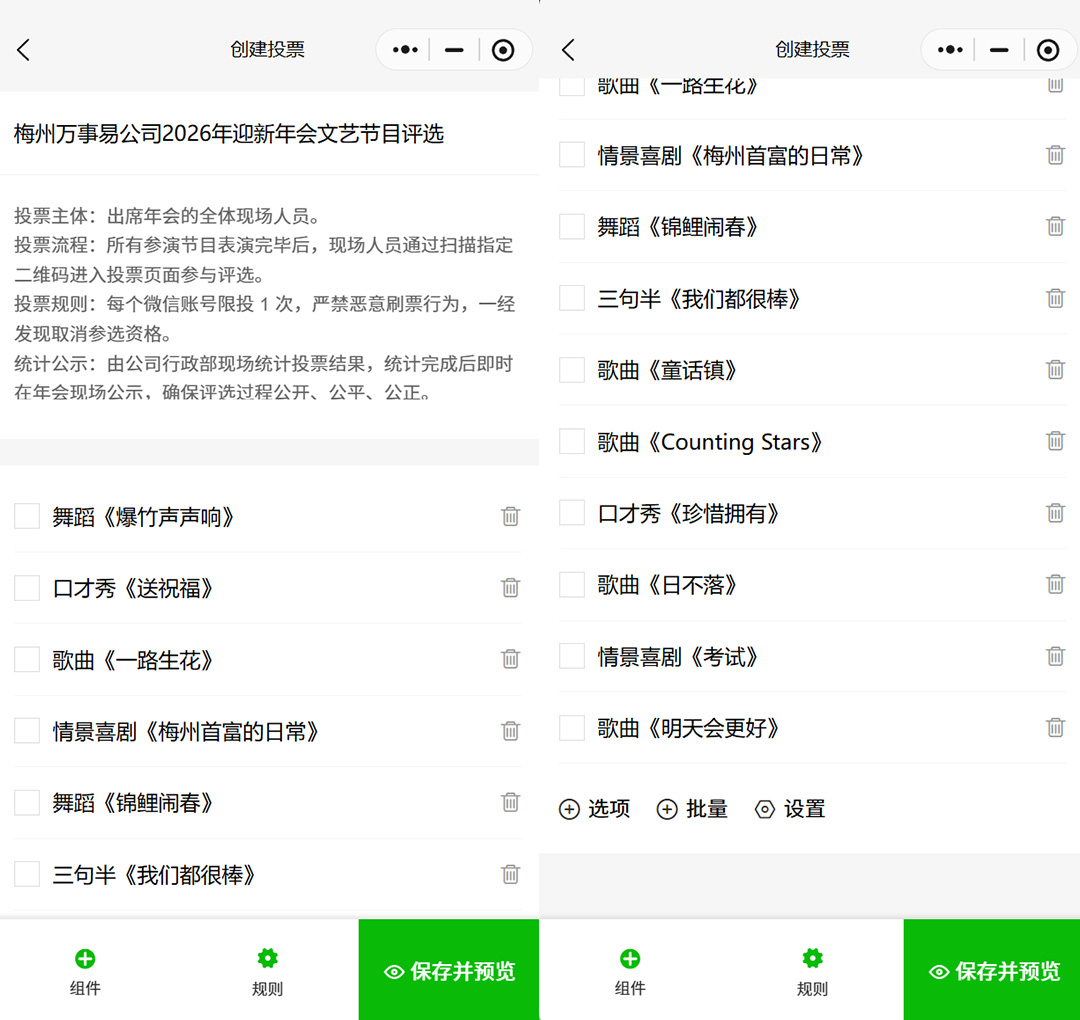Delete the 歌曲《Counting Stars》 entry
Viewport: 1080px width, 1020px height.
[1055, 441]
